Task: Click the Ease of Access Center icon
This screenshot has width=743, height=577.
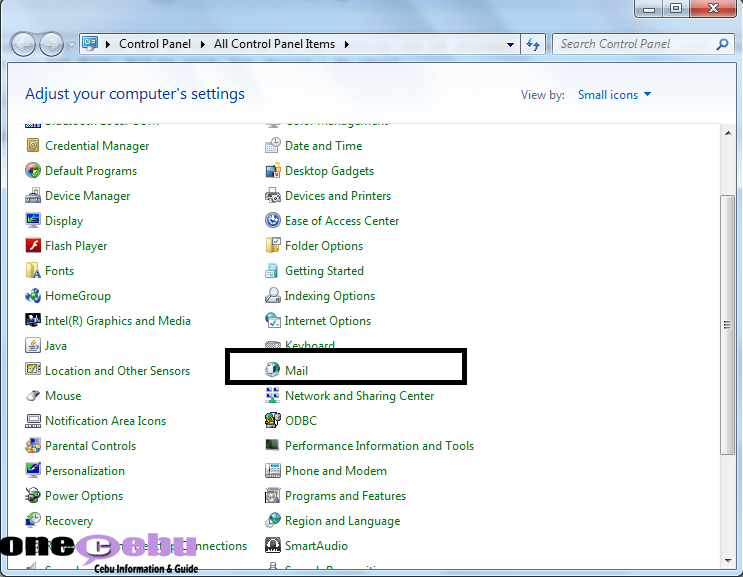Action: (x=272, y=220)
